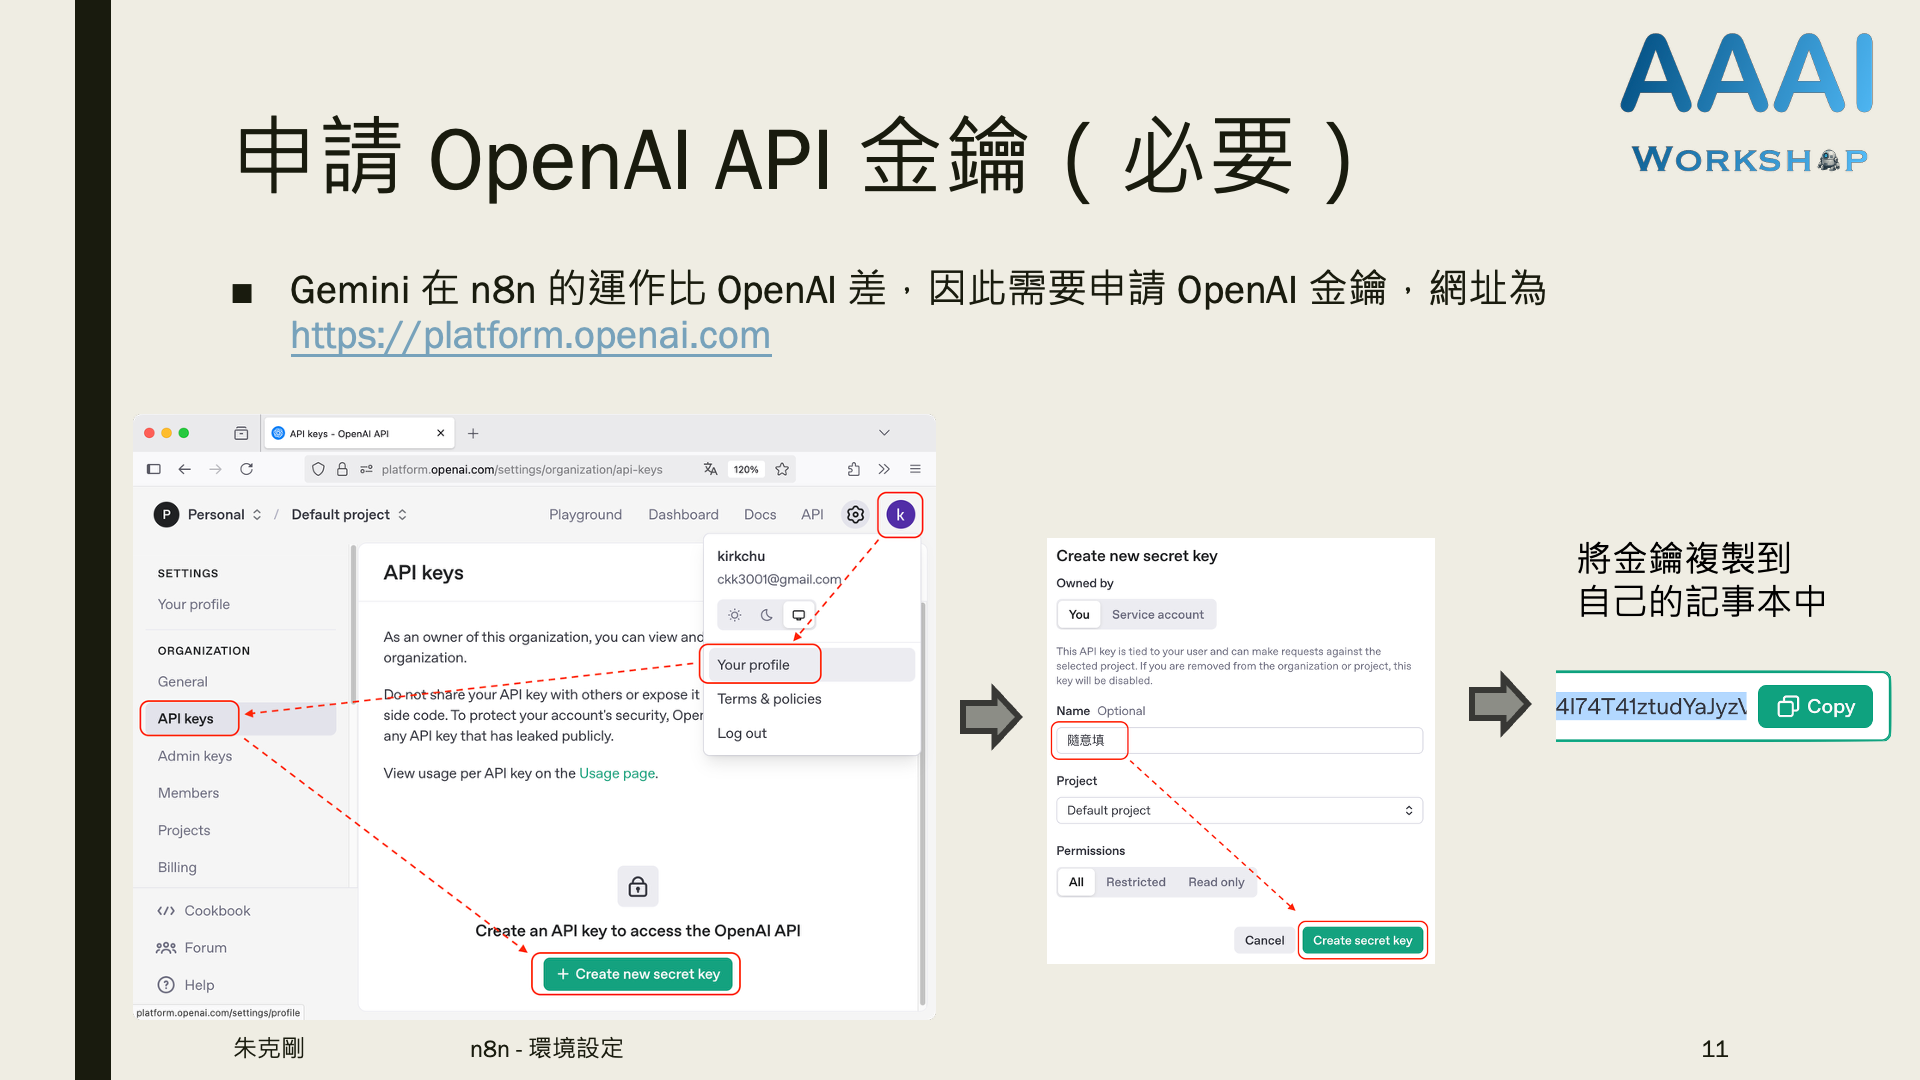Click the new tab plus icon
The image size is (1920, 1080).
pos(473,433)
